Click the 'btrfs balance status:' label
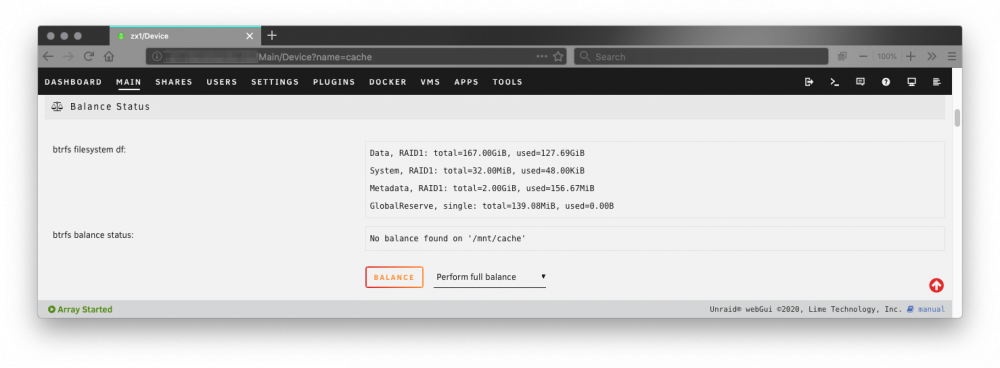 click(93, 235)
